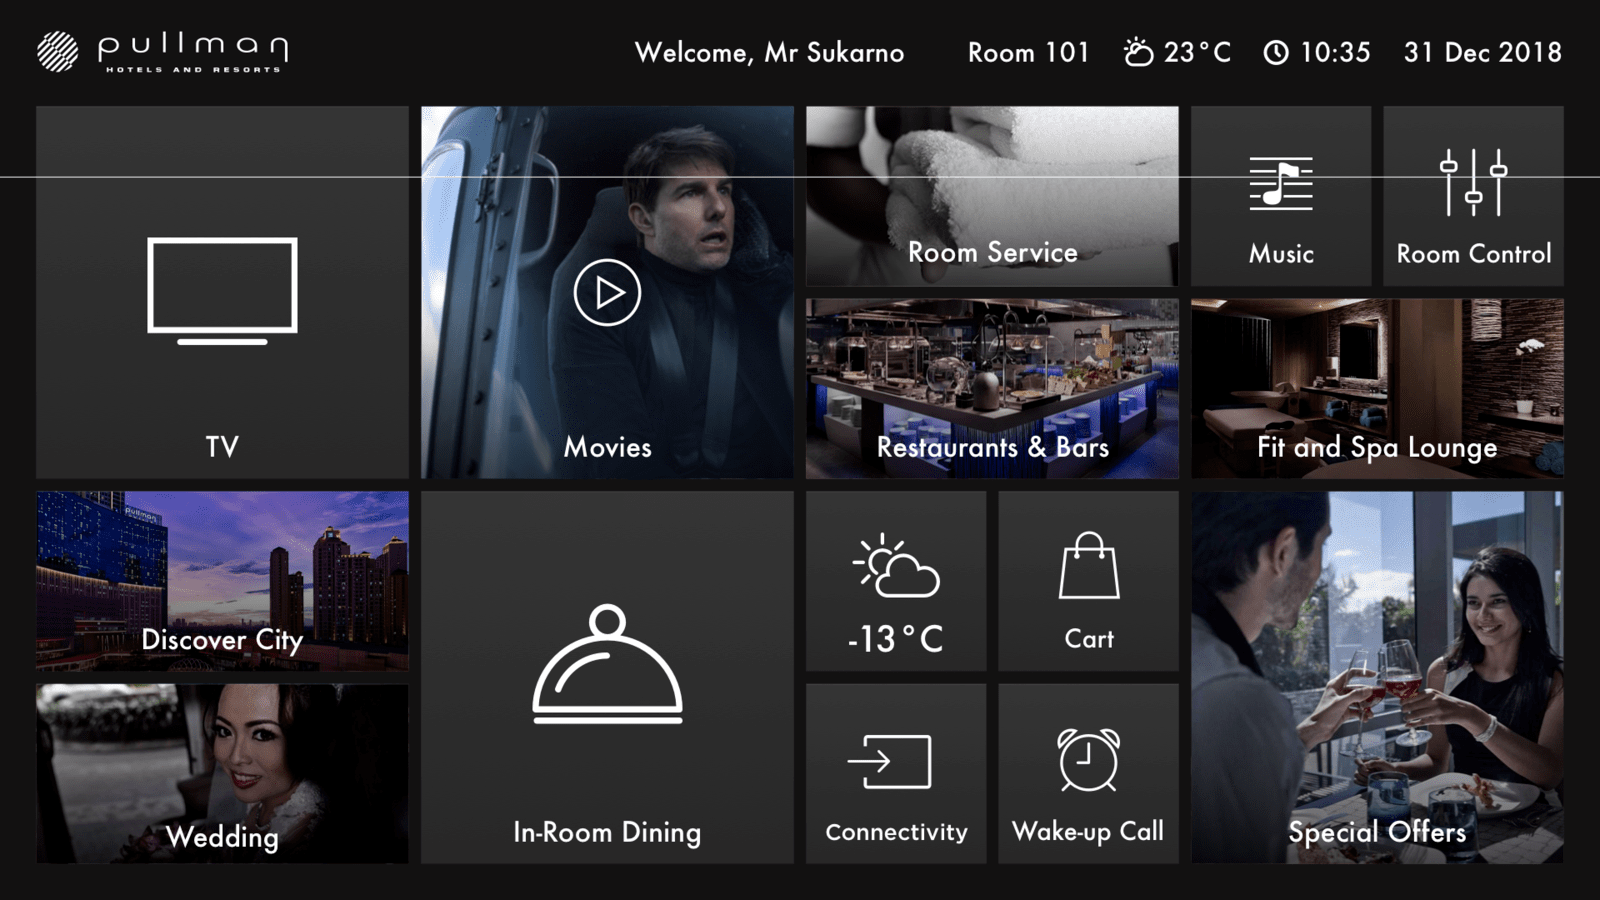This screenshot has width=1600, height=900.
Task: Select the Connectivity input icon
Action: click(x=890, y=762)
